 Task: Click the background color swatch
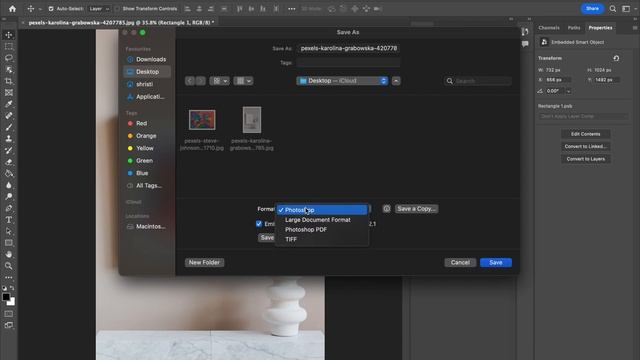[12, 303]
